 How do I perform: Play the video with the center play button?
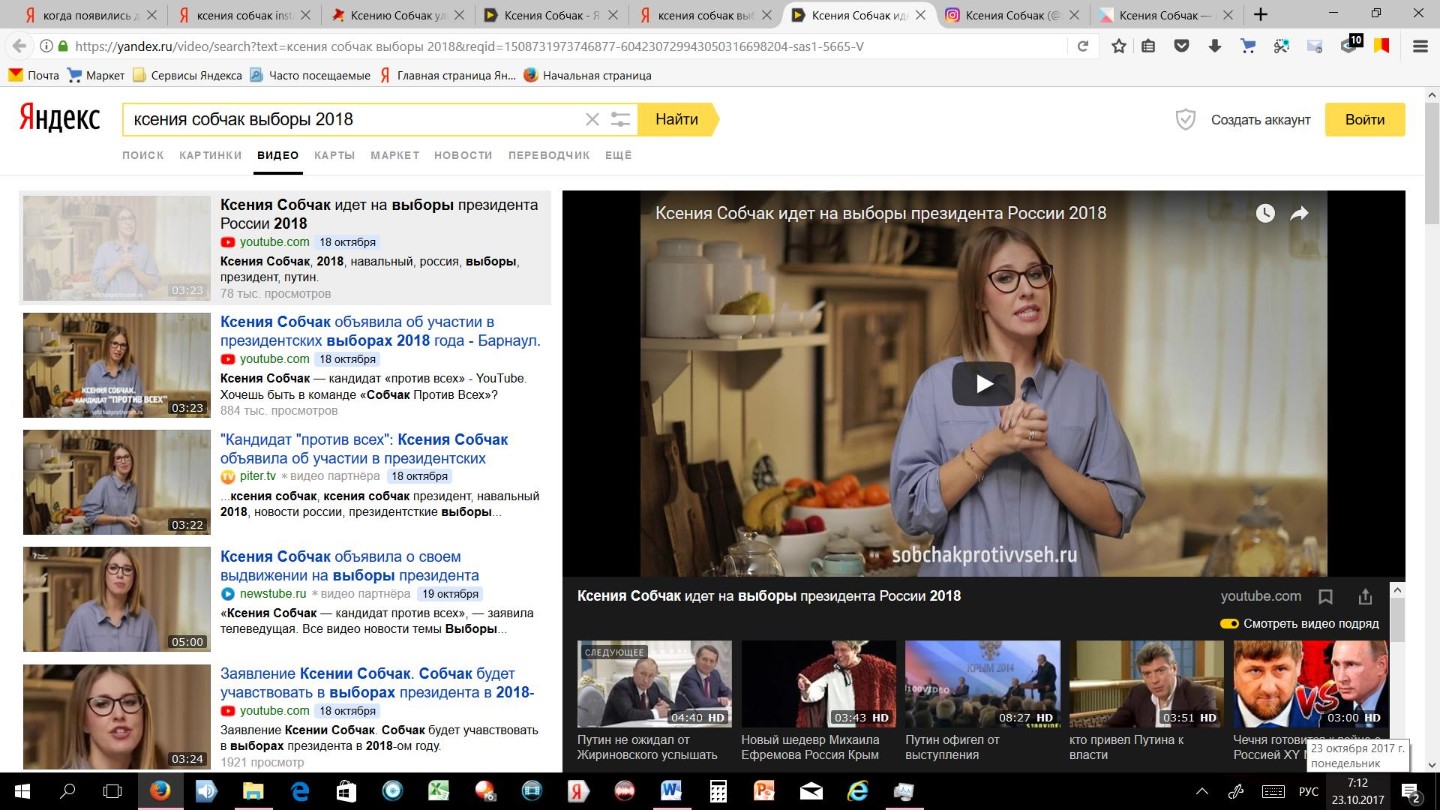(x=983, y=383)
